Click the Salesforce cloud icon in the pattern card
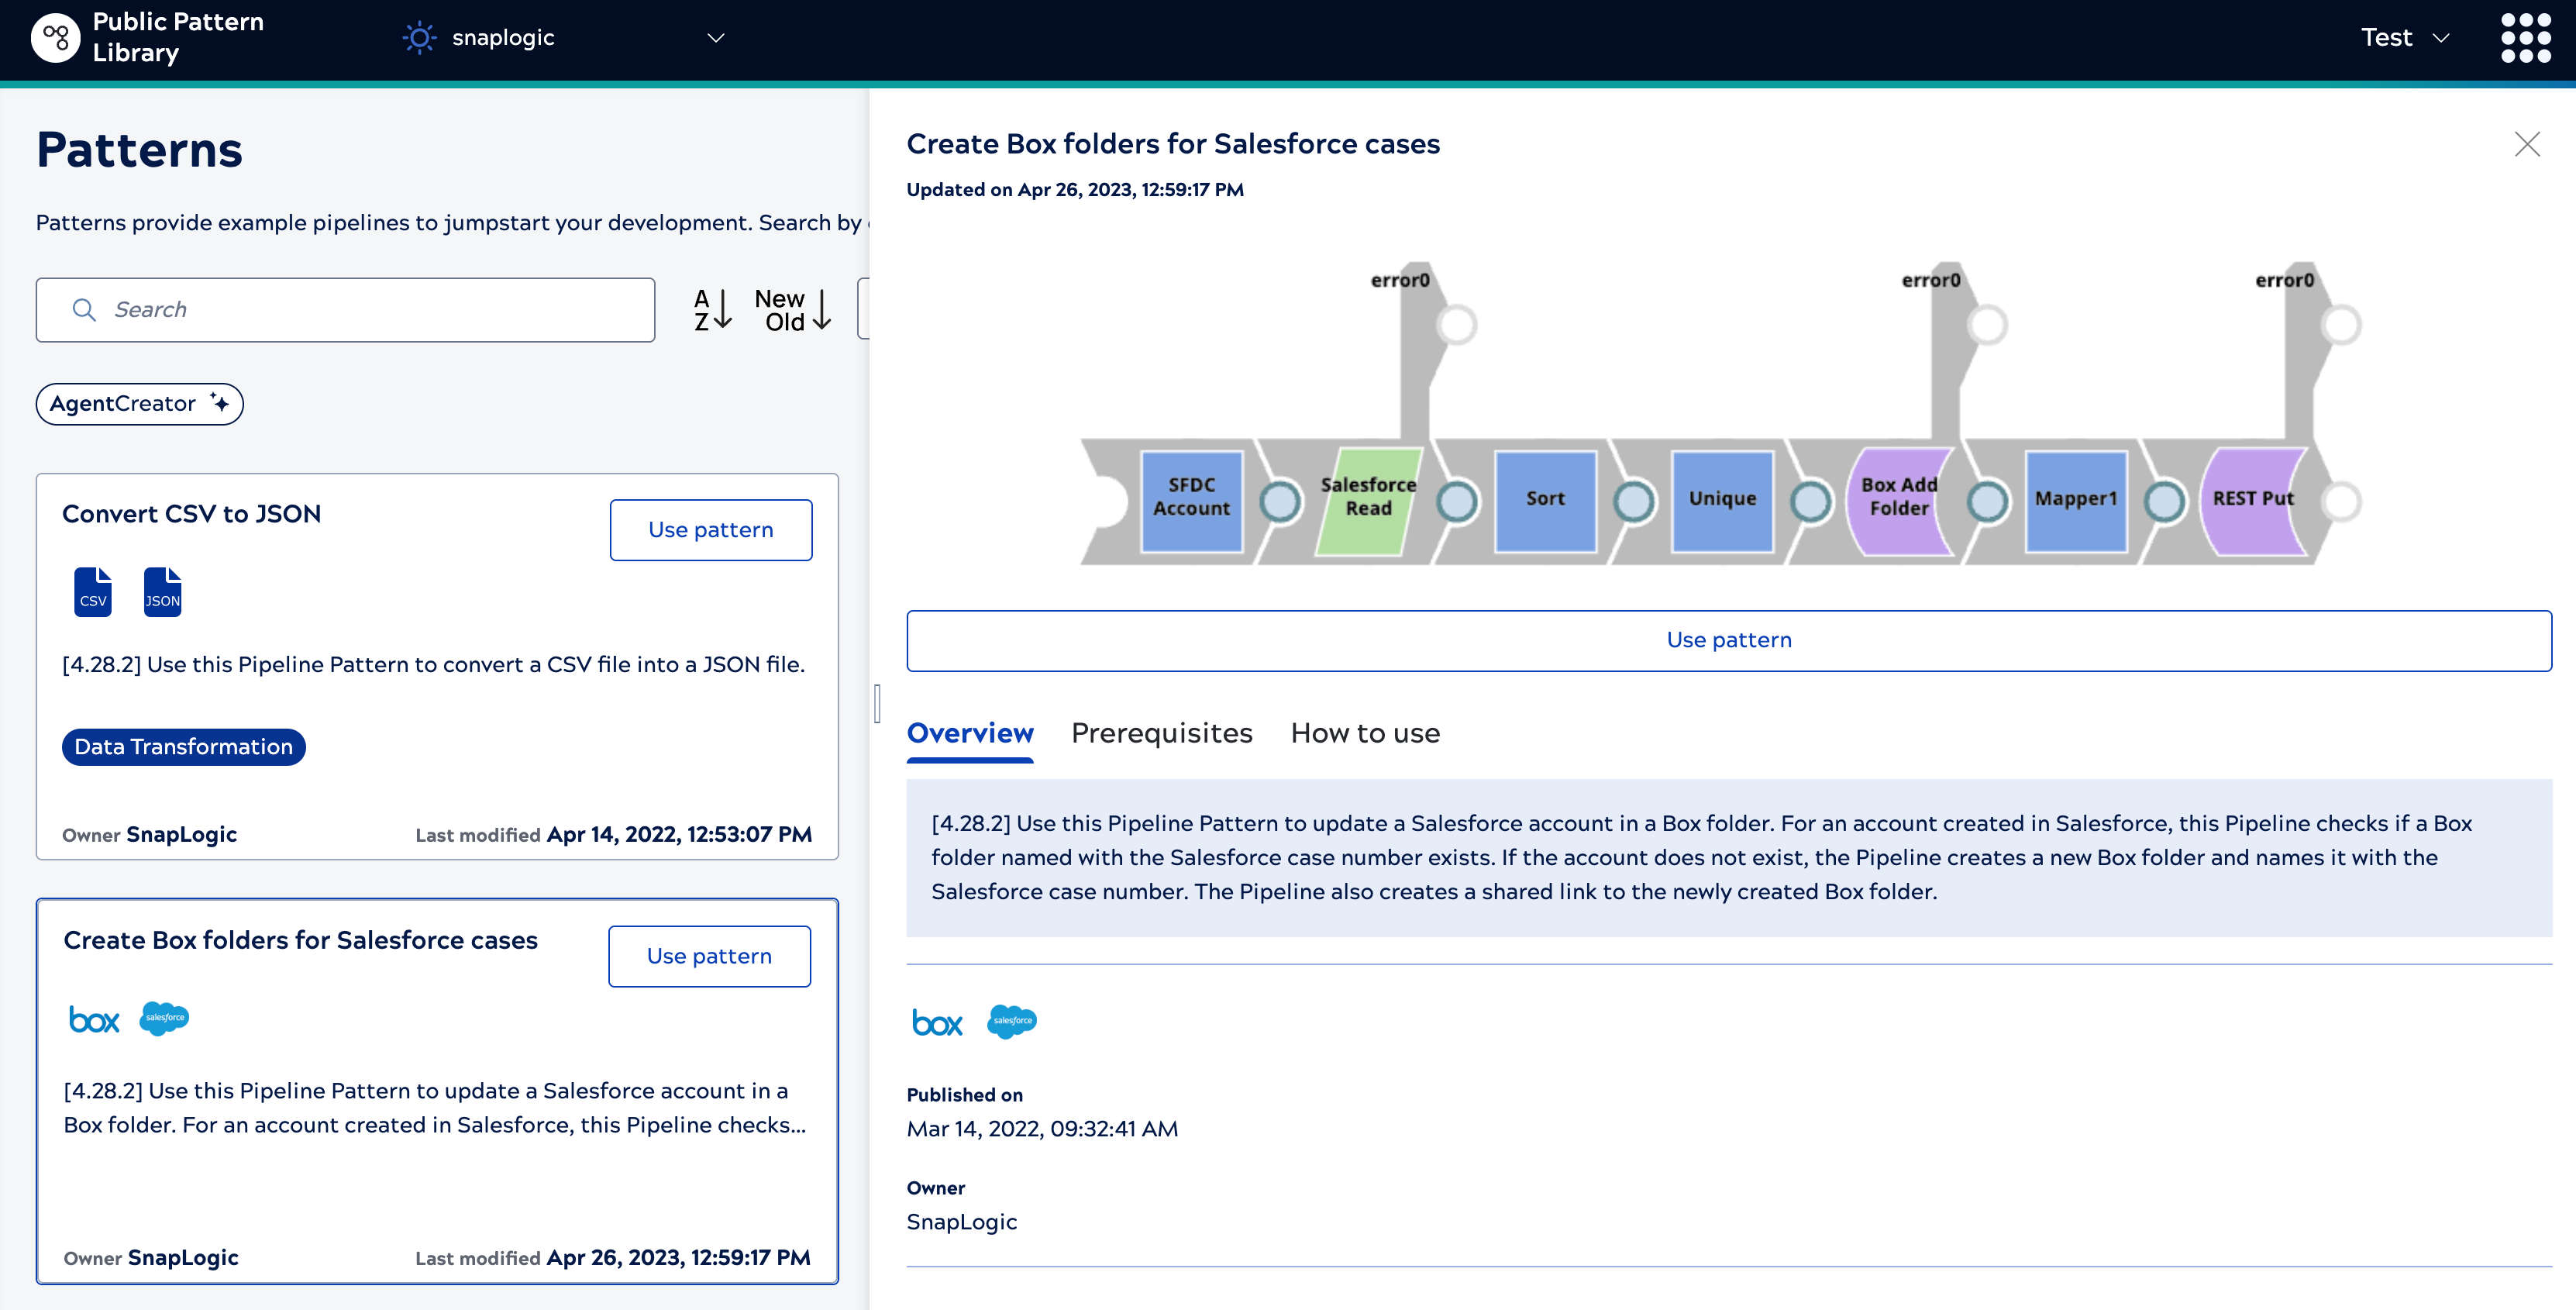This screenshot has height=1310, width=2576. click(164, 1018)
